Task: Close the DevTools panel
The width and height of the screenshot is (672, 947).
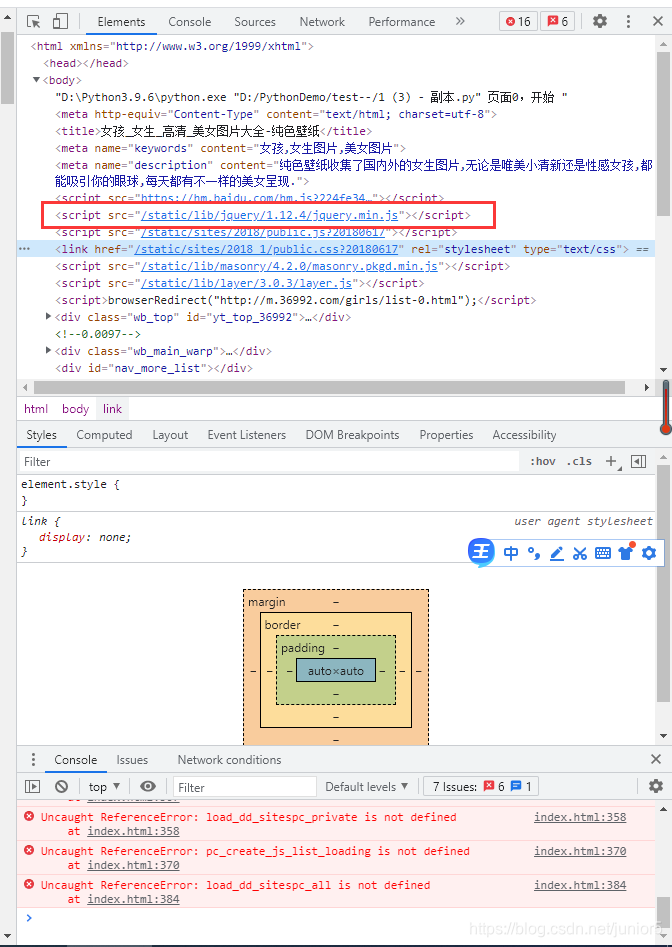Action: [658, 22]
